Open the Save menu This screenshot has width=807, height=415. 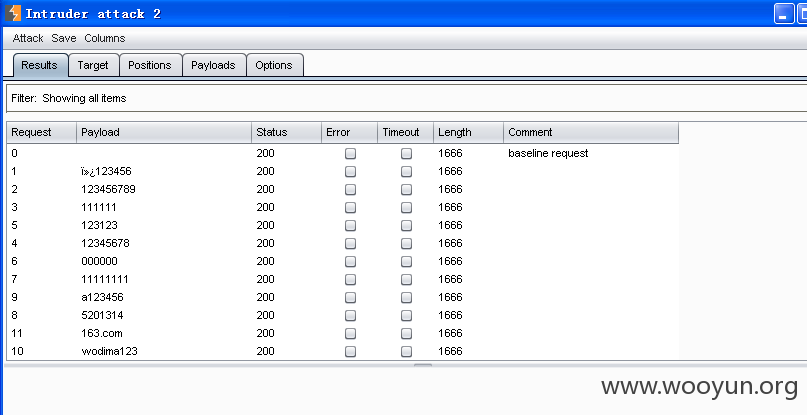pyautogui.click(x=64, y=38)
